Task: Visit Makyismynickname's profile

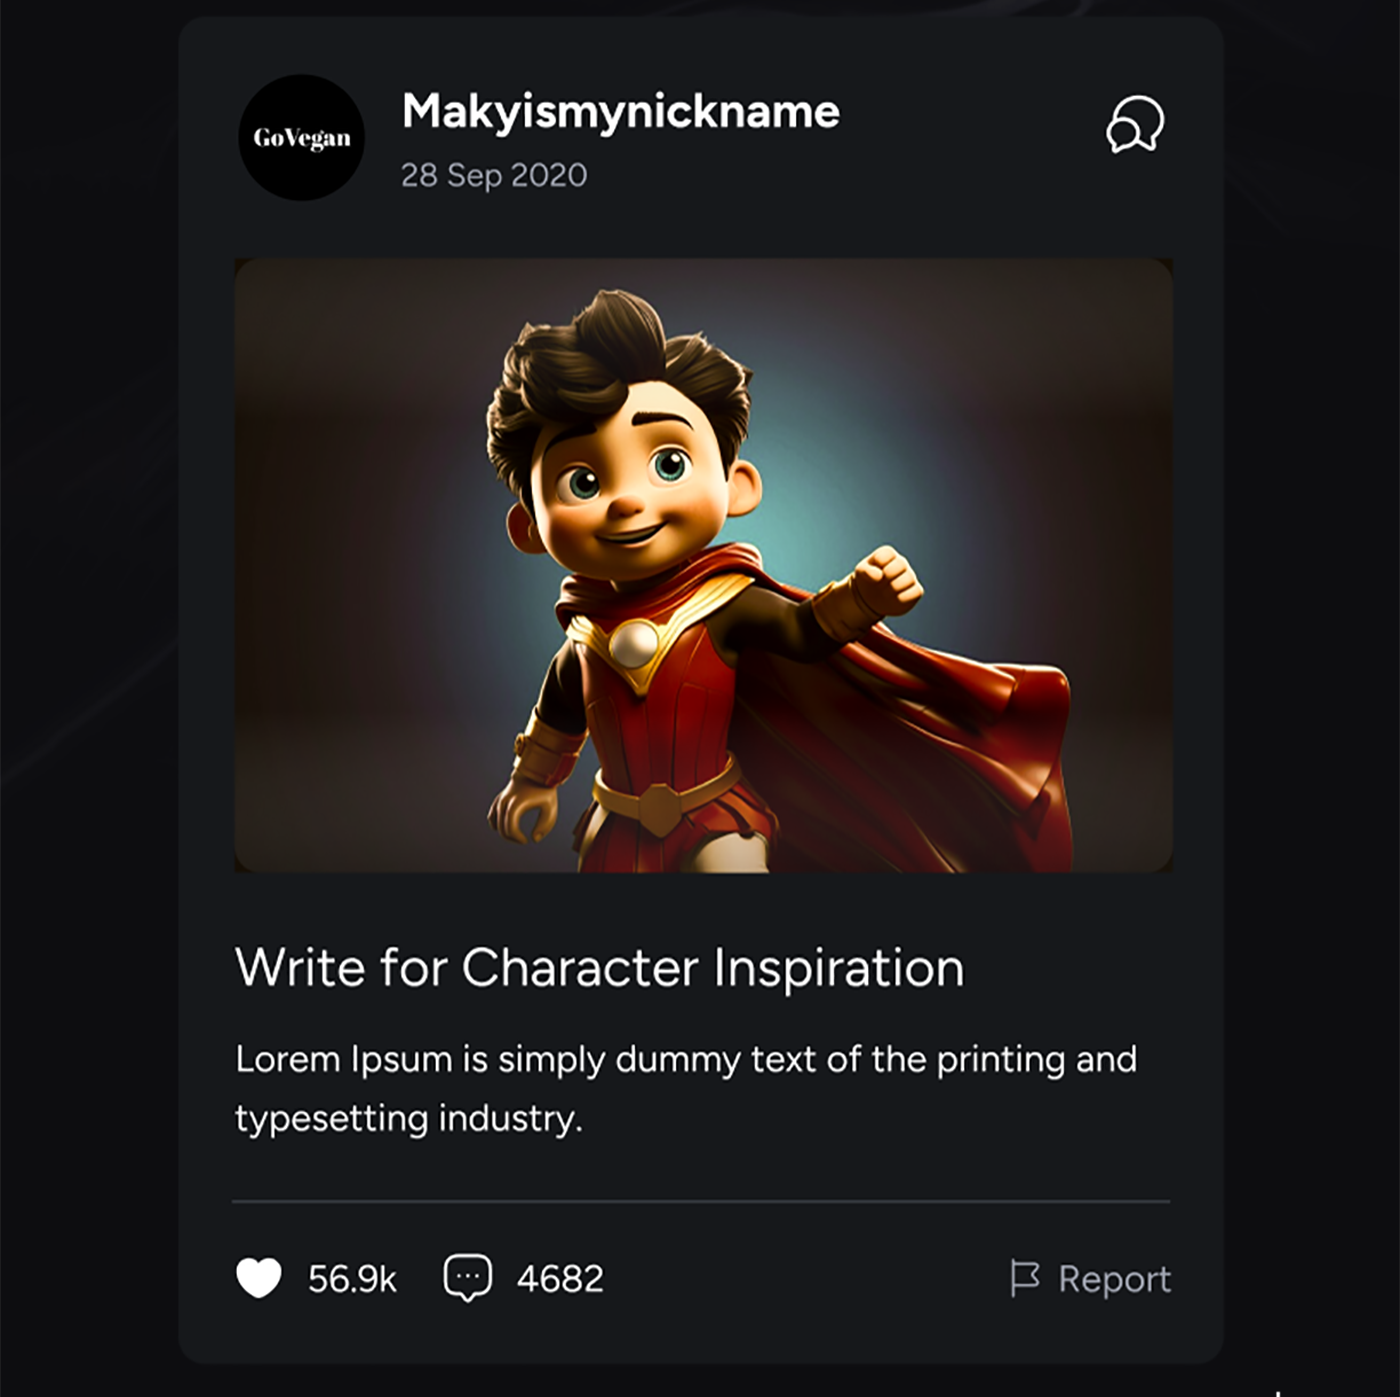Action: pyautogui.click(x=620, y=111)
